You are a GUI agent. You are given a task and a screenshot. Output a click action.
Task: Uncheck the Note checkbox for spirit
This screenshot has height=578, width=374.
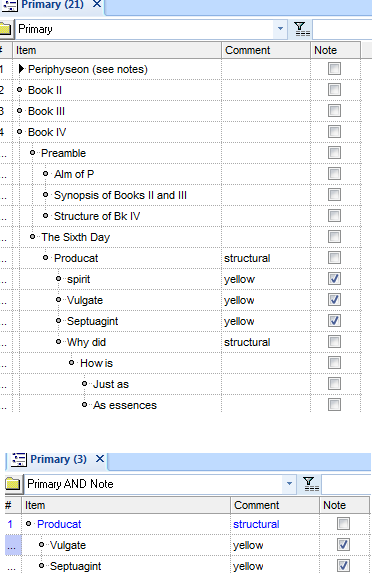coord(334,279)
